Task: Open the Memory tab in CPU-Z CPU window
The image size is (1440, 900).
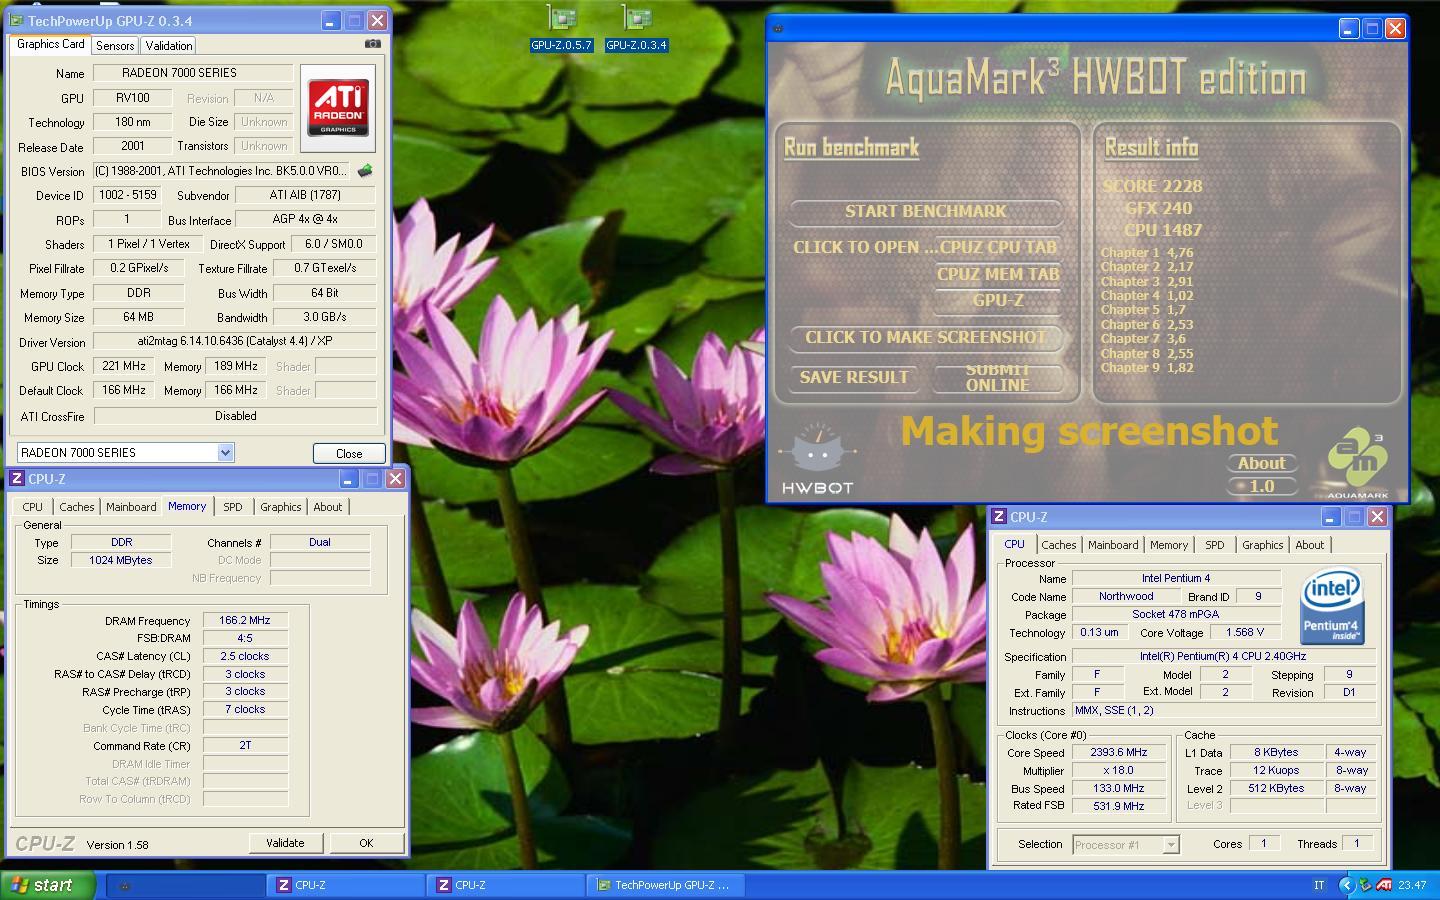Action: click(1168, 545)
